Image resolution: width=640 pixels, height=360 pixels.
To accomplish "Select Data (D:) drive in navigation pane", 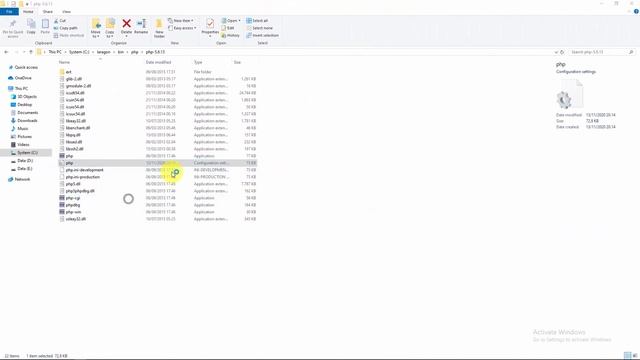I will (x=24, y=161).
